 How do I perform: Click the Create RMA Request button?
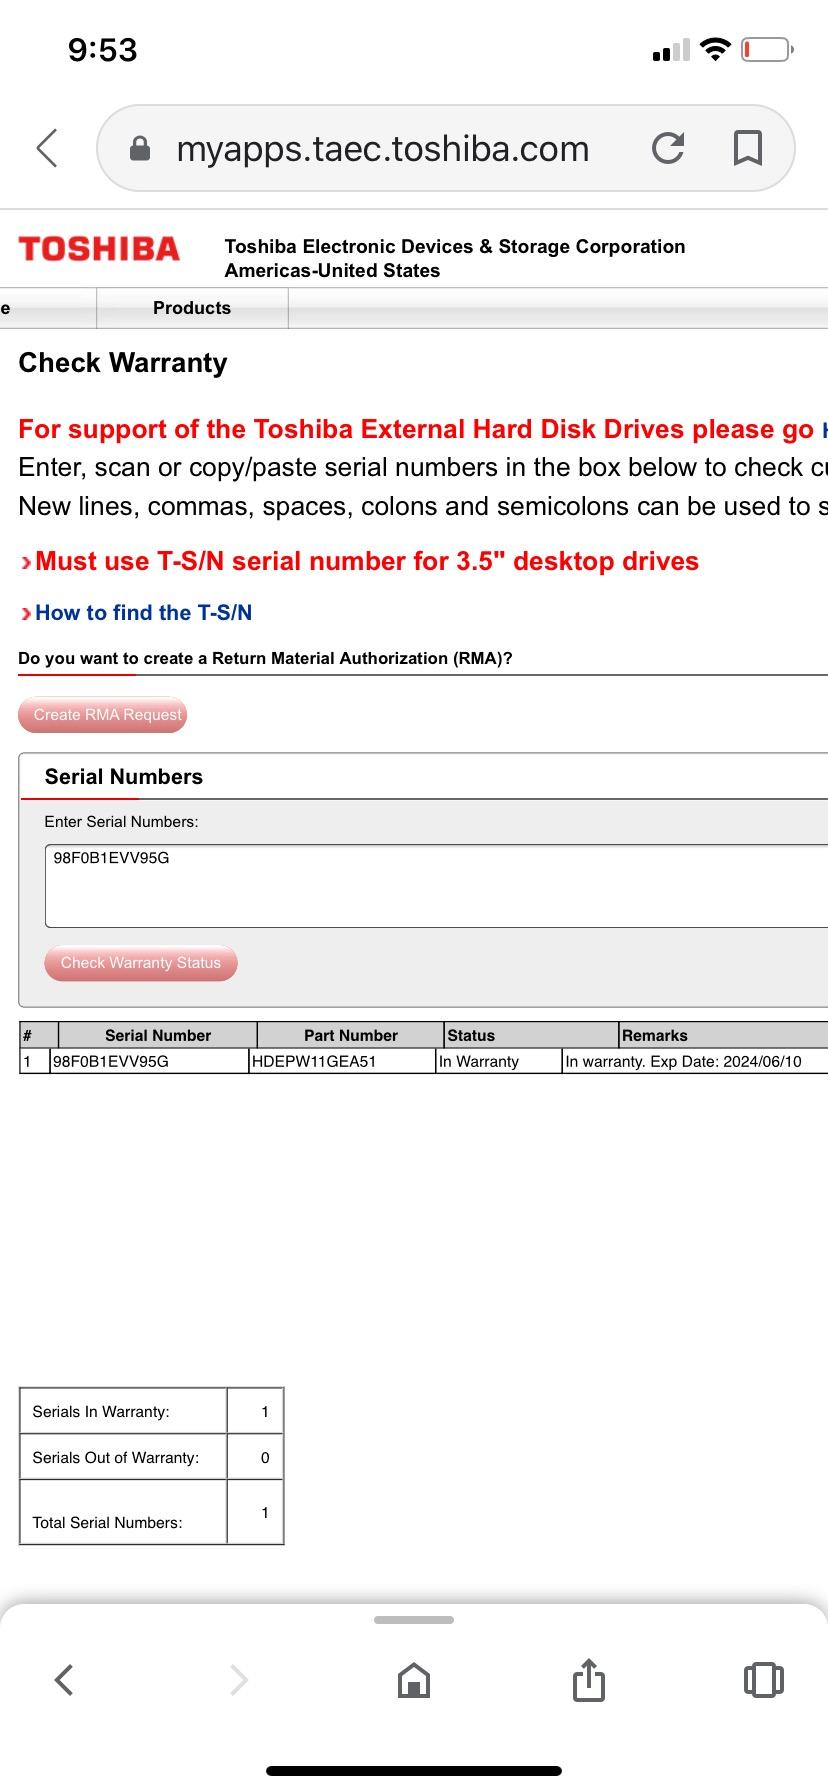103,715
